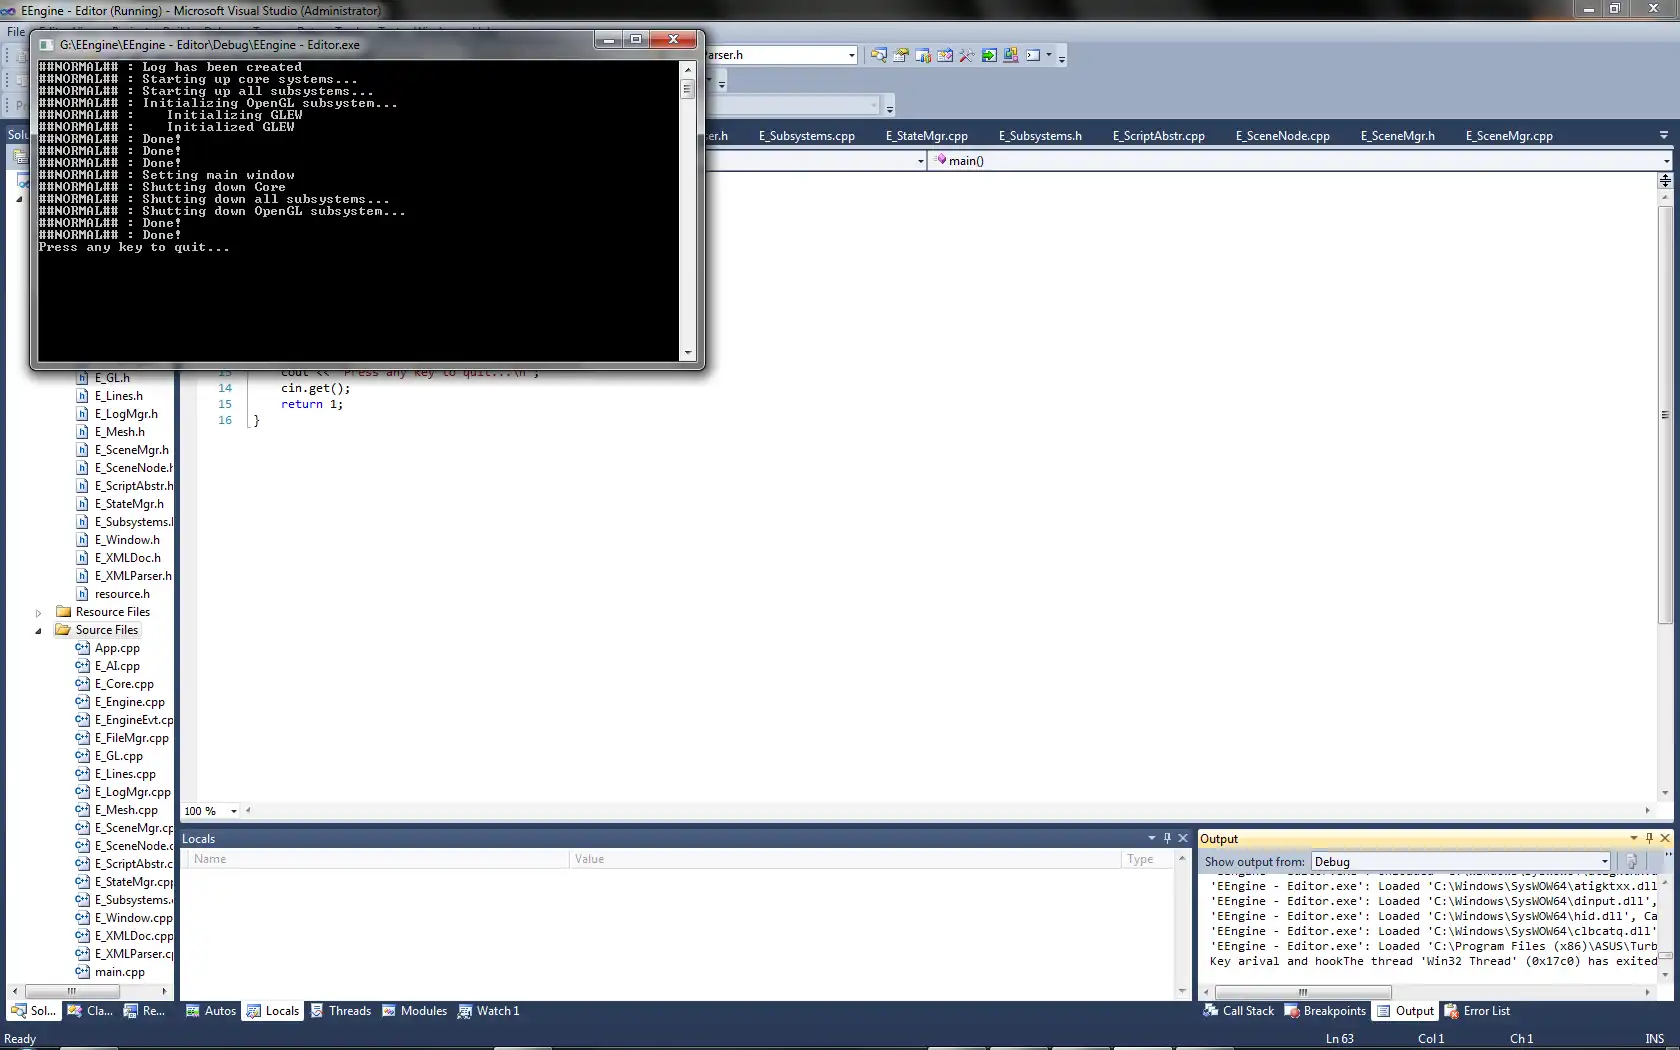
Task: Click the INS indicator in status bar
Action: (1655, 1039)
